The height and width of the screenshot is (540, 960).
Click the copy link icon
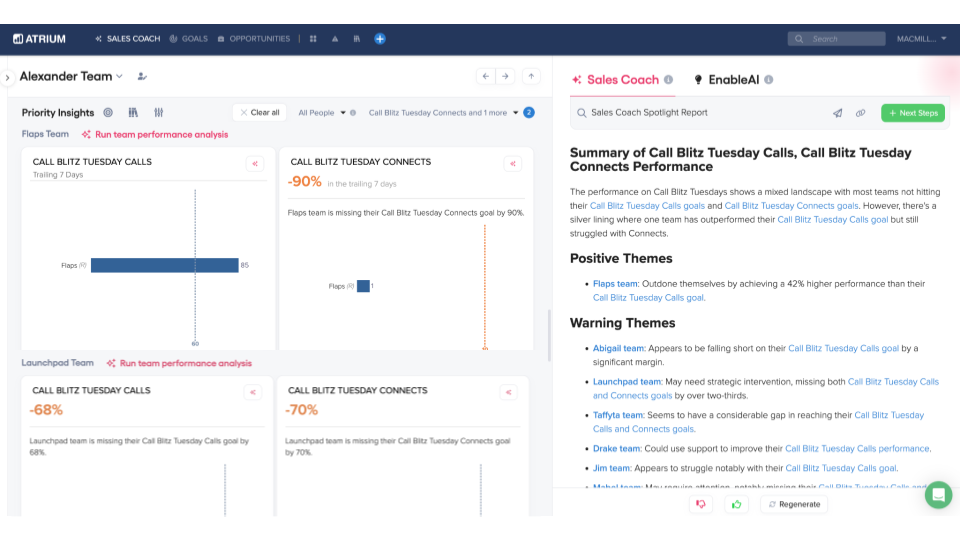pos(861,113)
